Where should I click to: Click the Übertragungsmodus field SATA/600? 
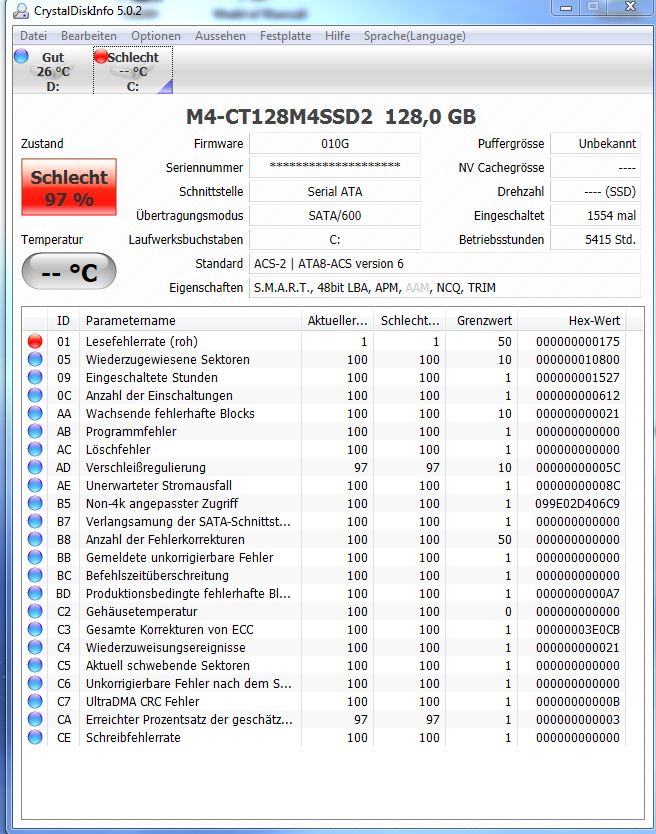point(335,215)
